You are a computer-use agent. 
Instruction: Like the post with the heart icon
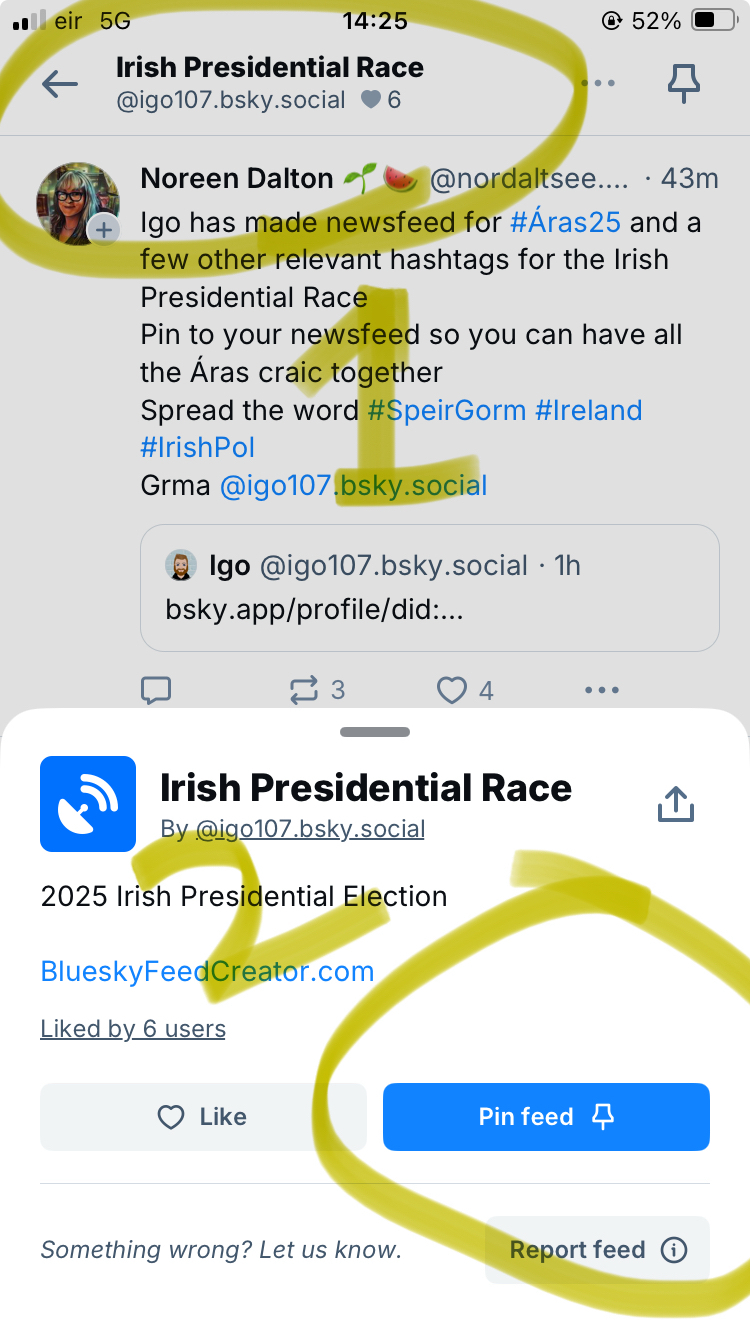point(453,690)
